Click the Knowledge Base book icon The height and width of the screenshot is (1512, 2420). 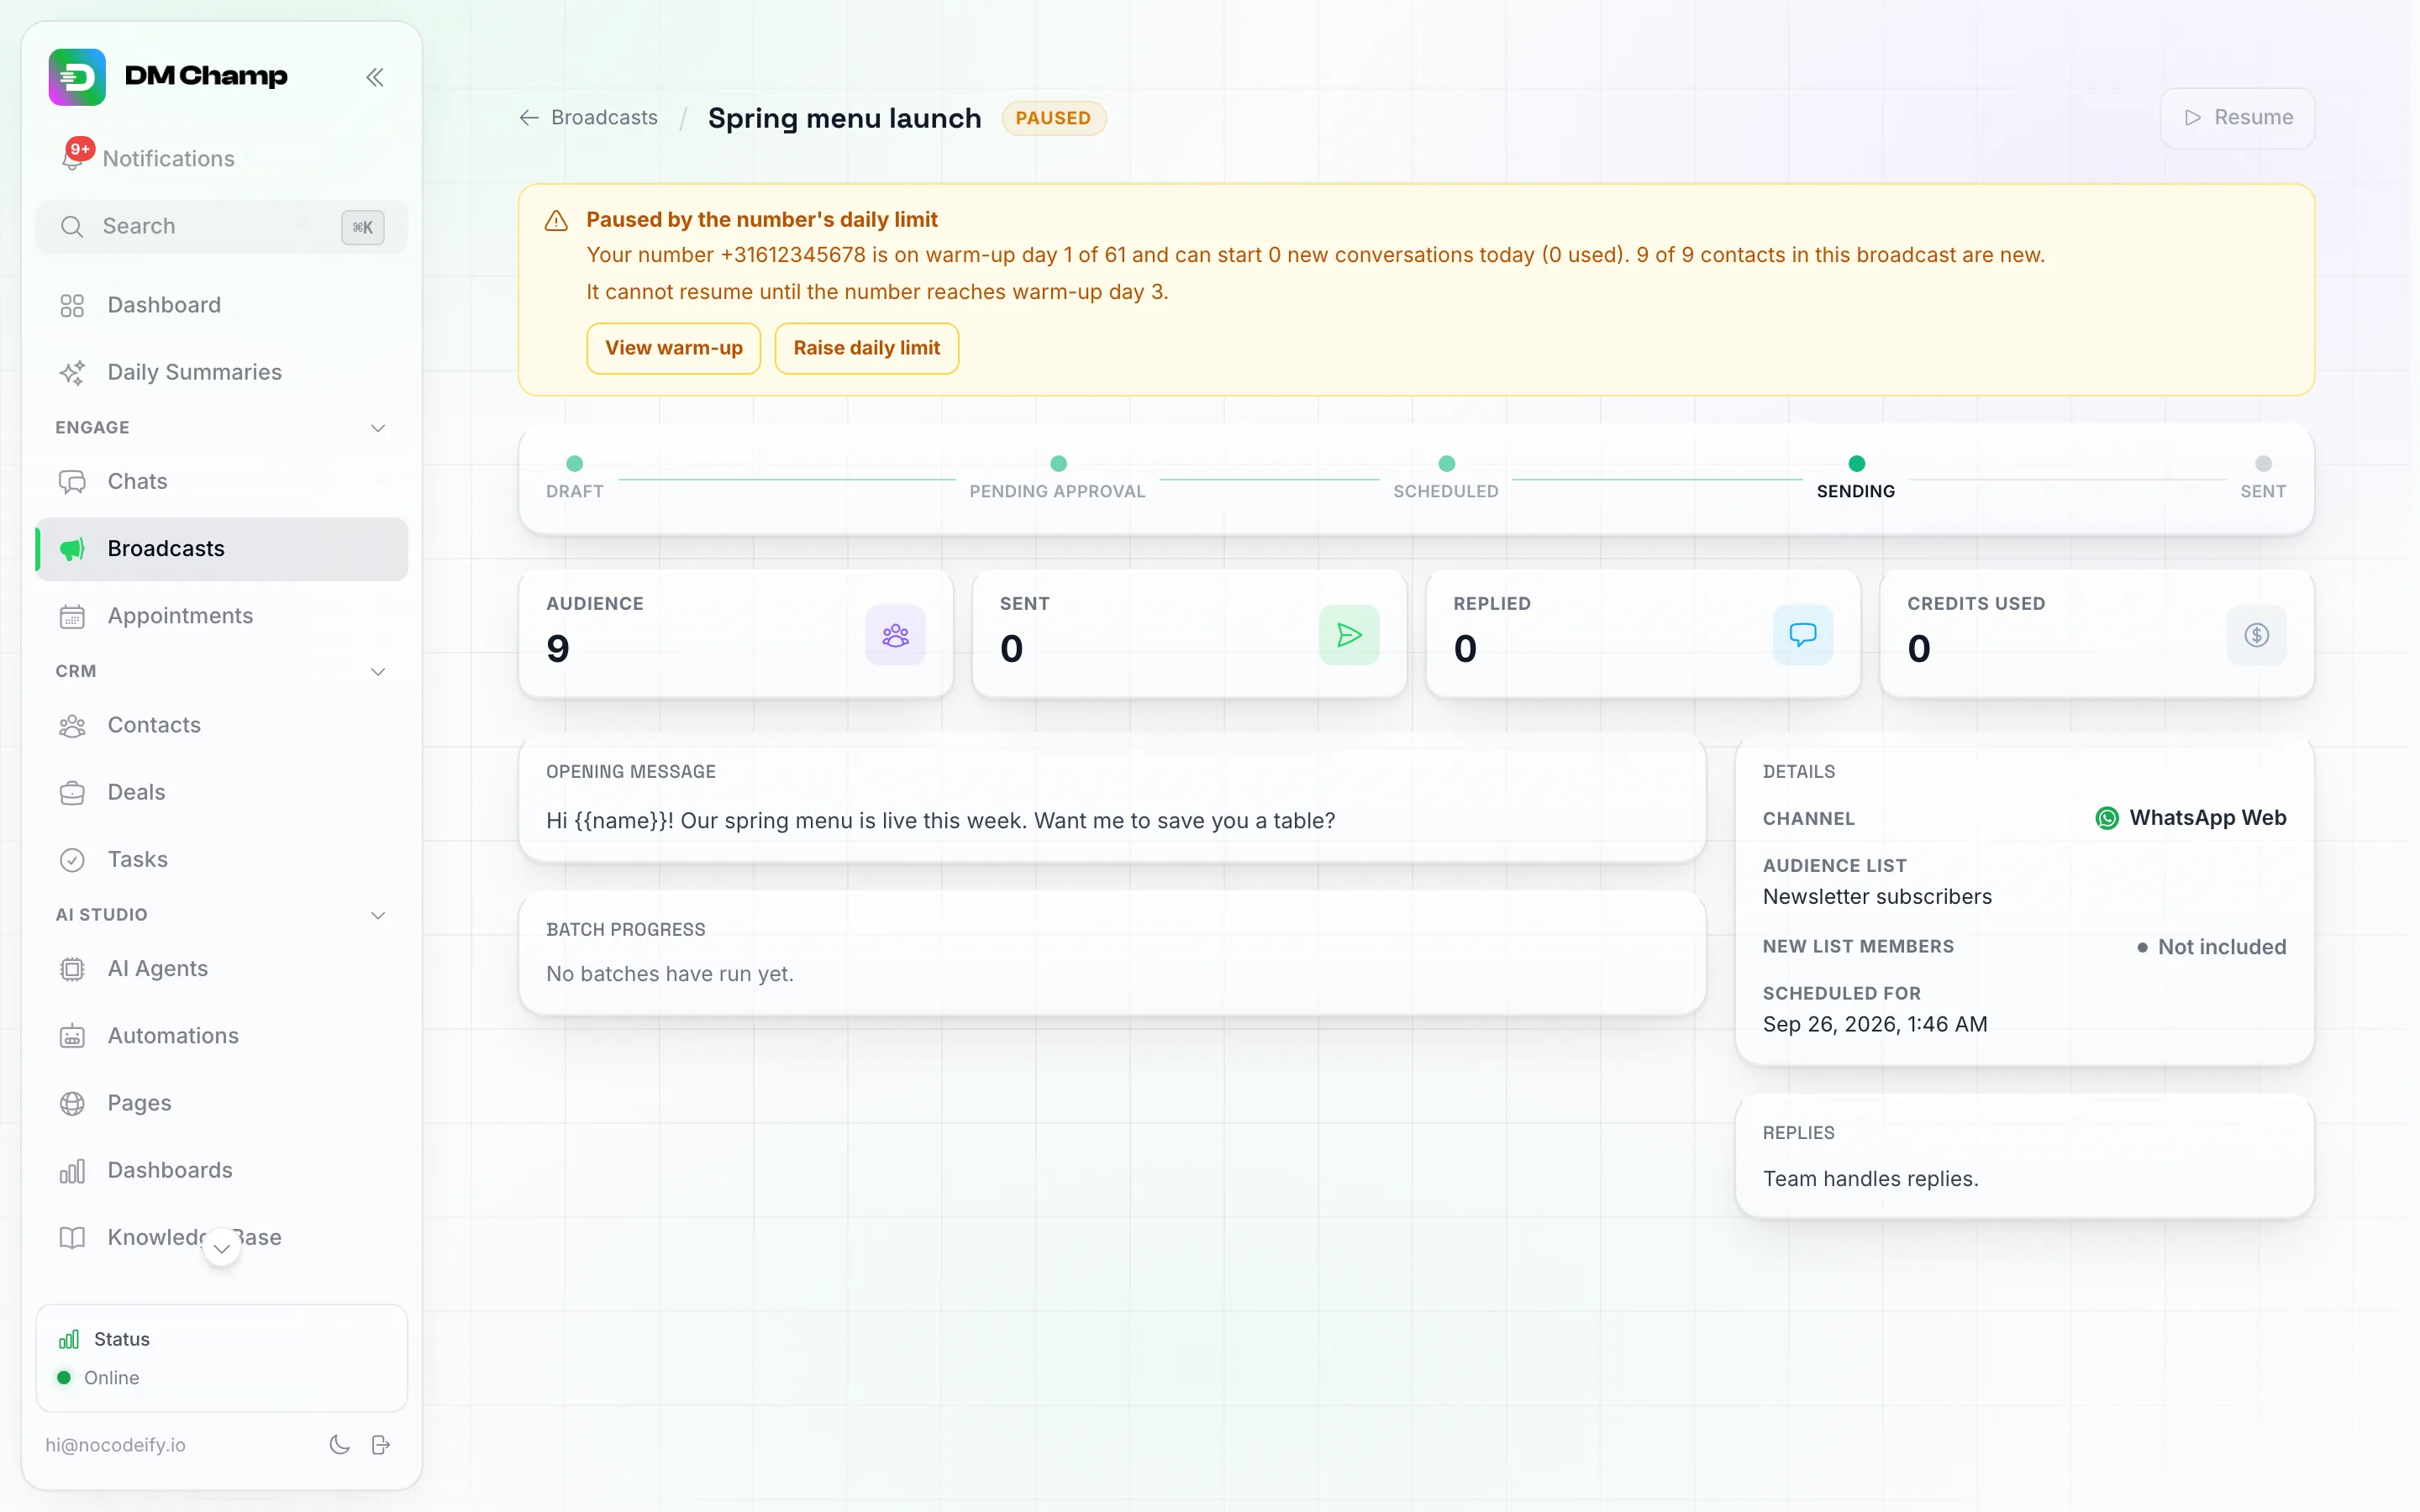tap(72, 1238)
